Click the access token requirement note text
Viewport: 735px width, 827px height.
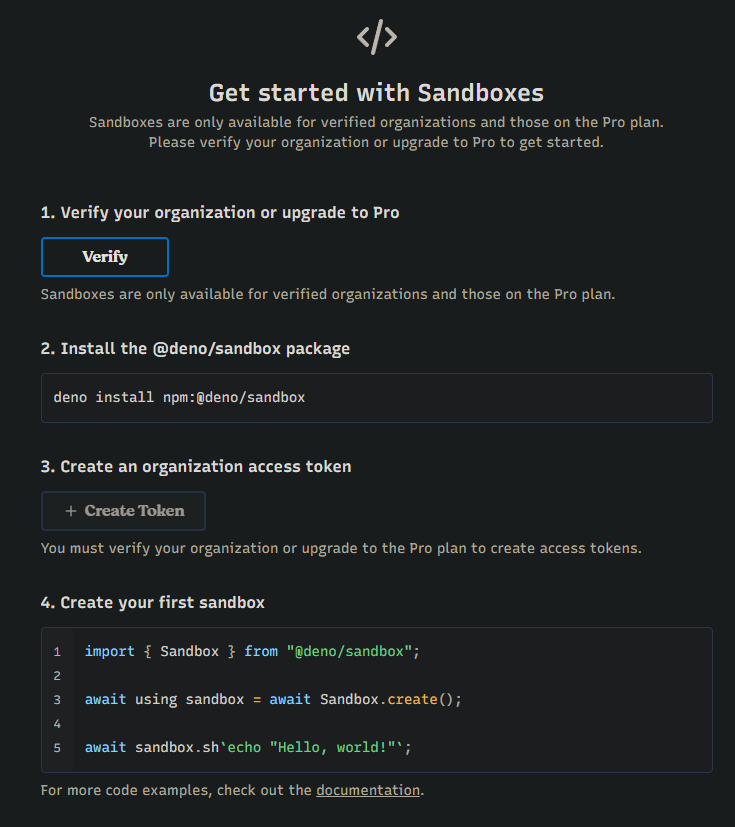pos(340,549)
